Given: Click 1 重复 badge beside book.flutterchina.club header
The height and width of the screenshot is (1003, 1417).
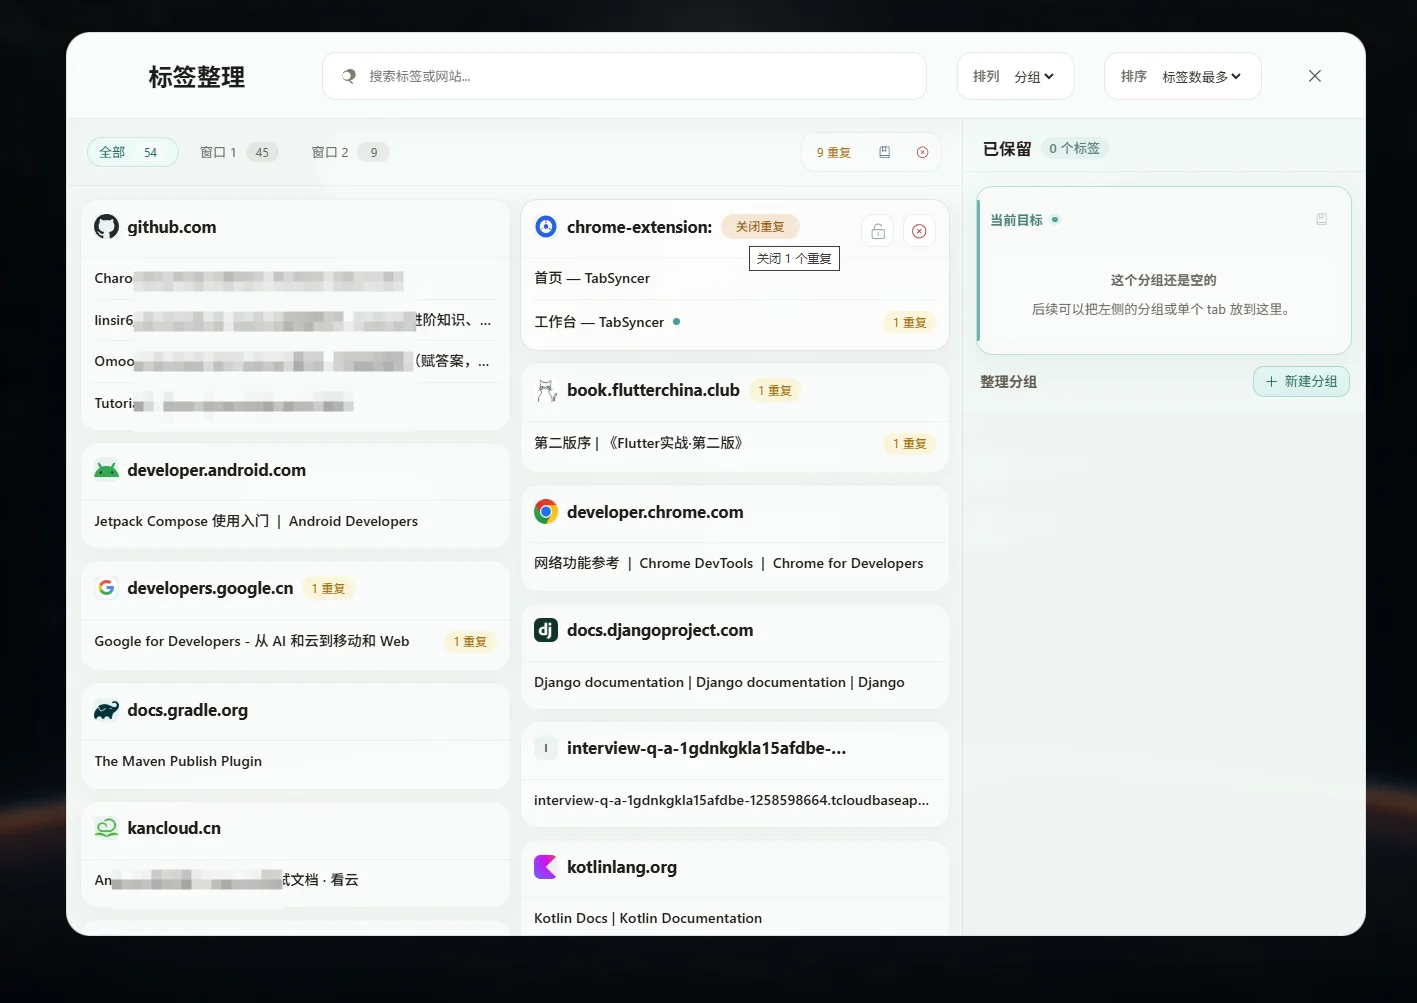Looking at the screenshot, I should pos(775,391).
